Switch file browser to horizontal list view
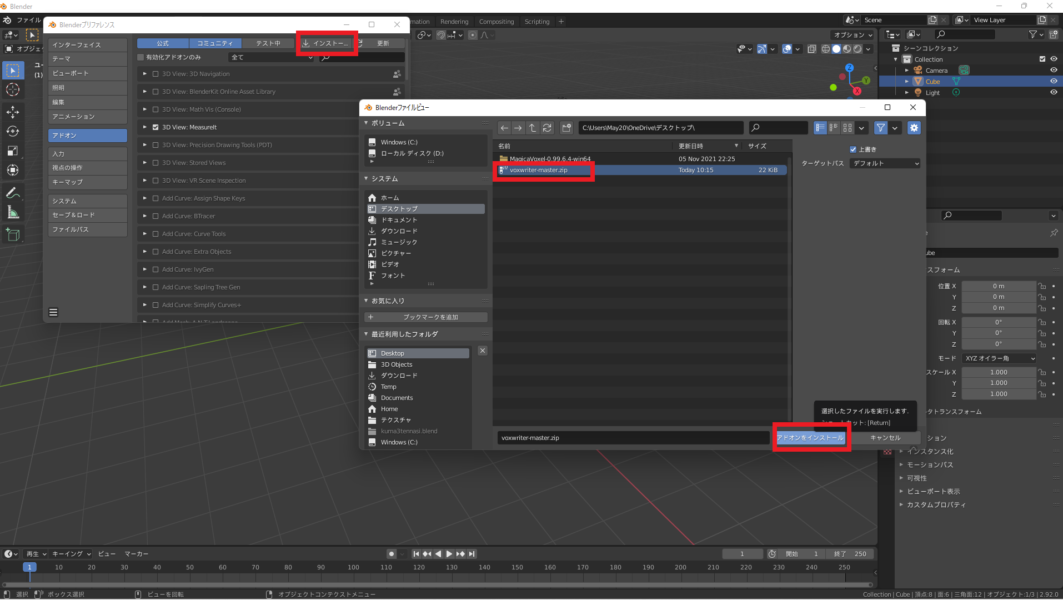 tap(833, 127)
